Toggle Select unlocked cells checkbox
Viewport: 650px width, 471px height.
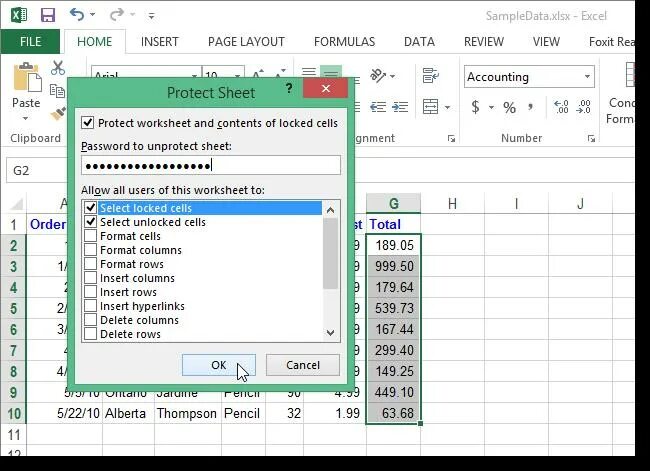pos(90,221)
